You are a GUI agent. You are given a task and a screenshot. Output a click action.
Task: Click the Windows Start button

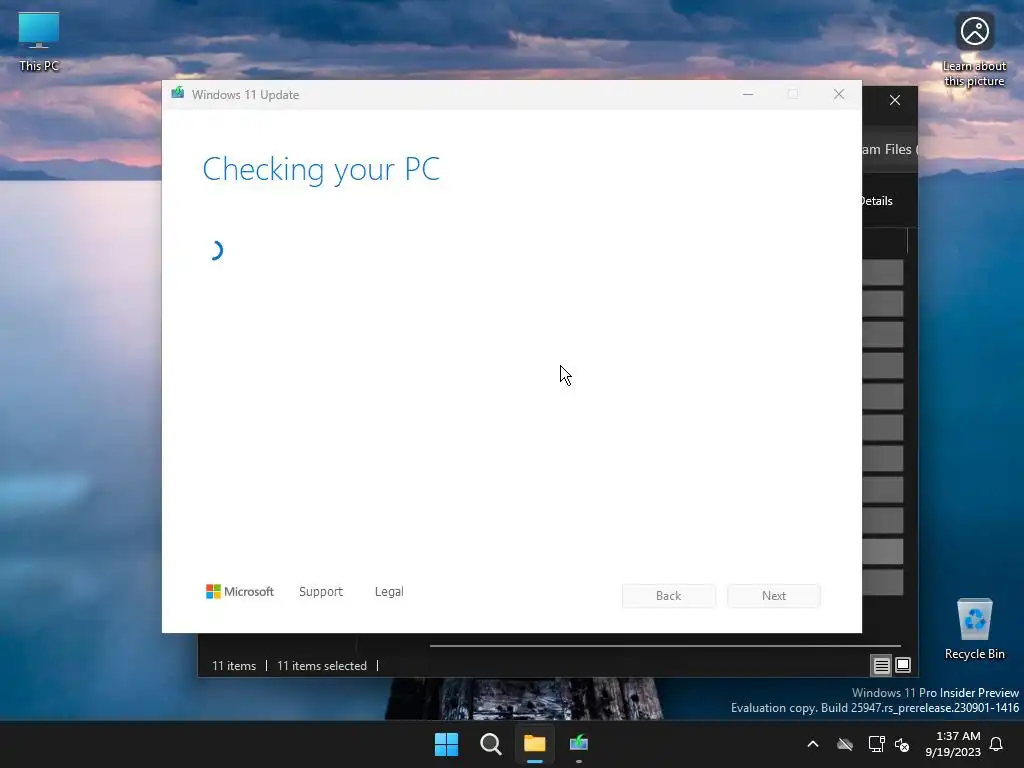click(447, 744)
